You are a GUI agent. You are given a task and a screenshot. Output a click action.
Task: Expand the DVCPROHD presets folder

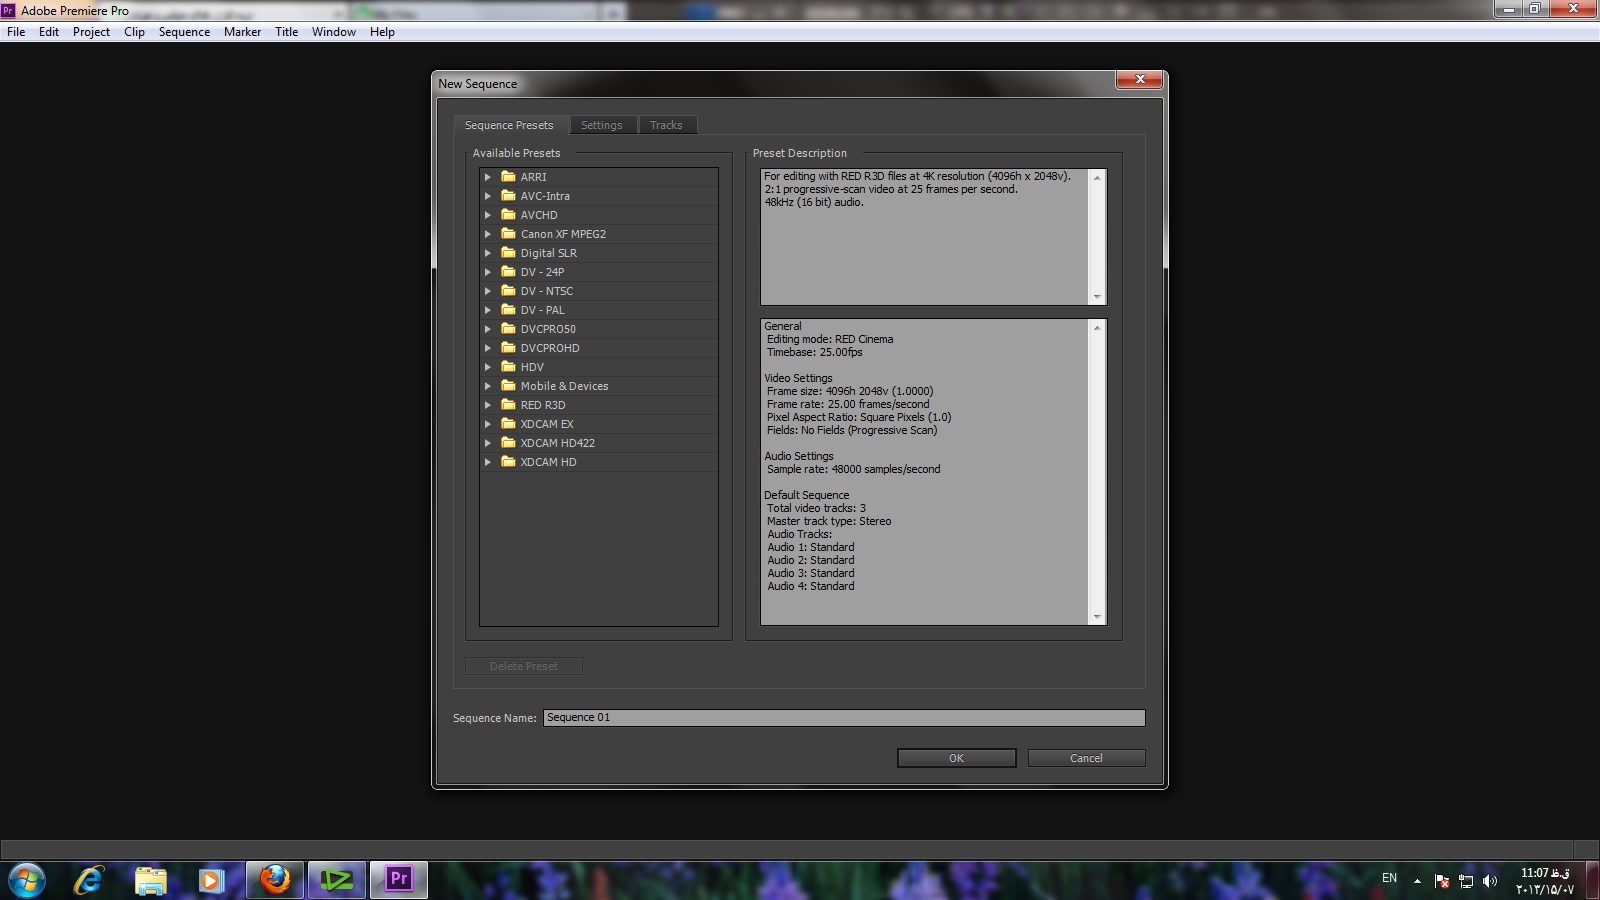coord(488,348)
